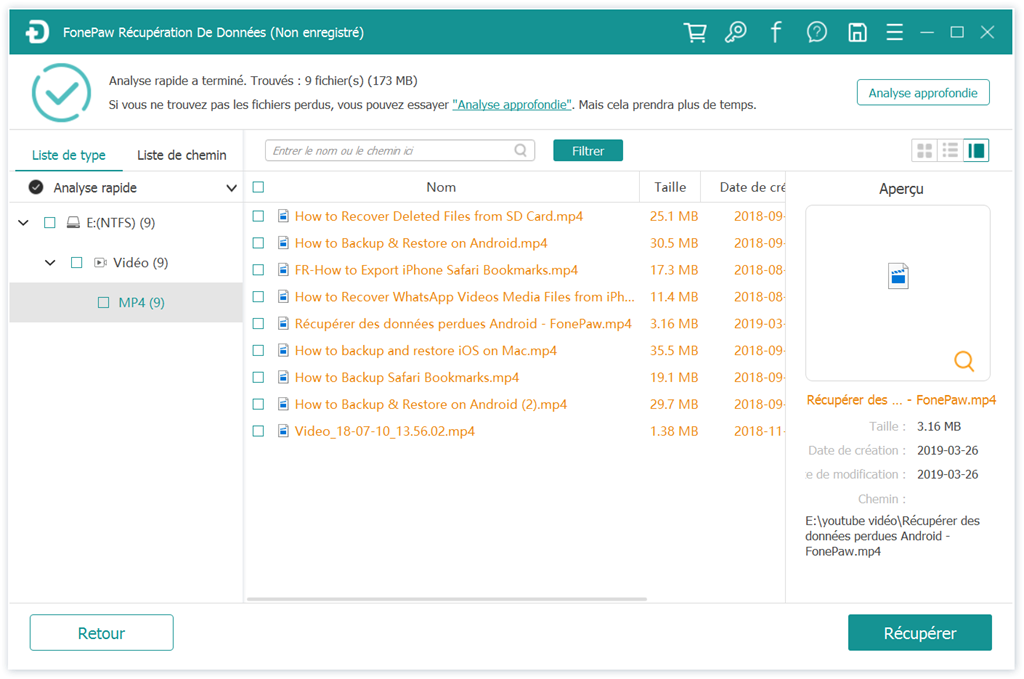
Task: Select checkbox for Video_18-07-10_13.56.02.mp4
Action: tap(259, 431)
